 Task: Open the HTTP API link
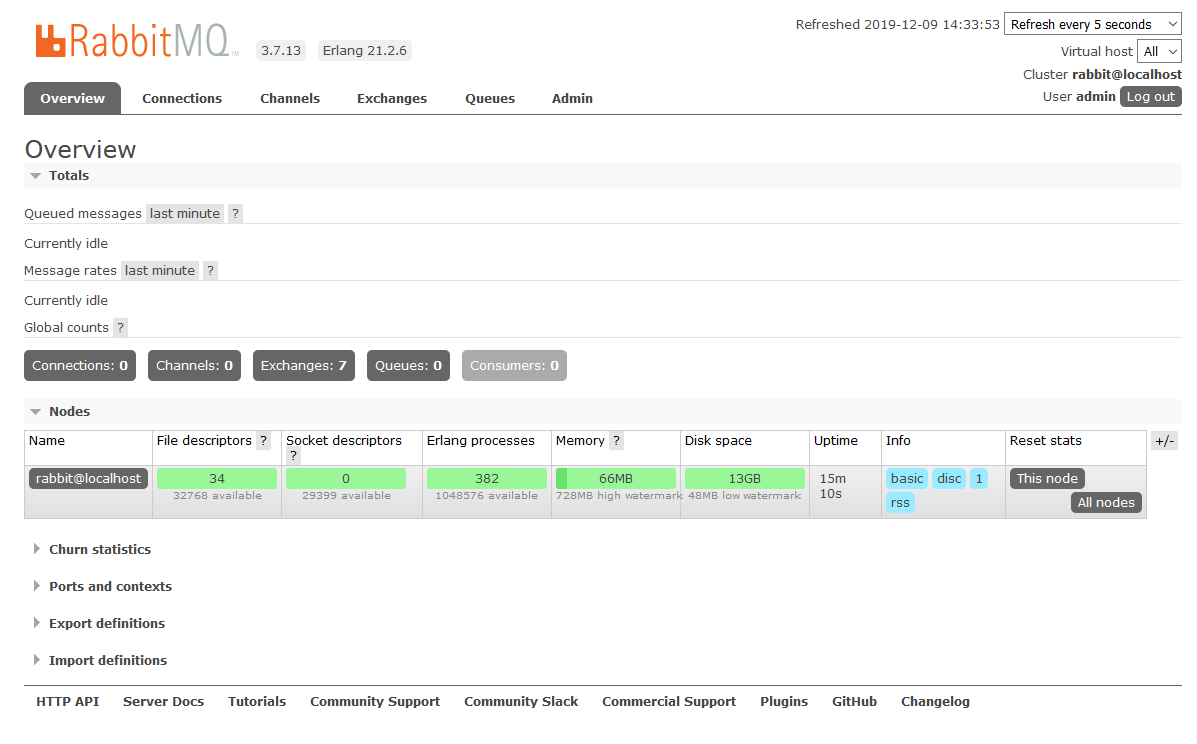click(x=67, y=702)
